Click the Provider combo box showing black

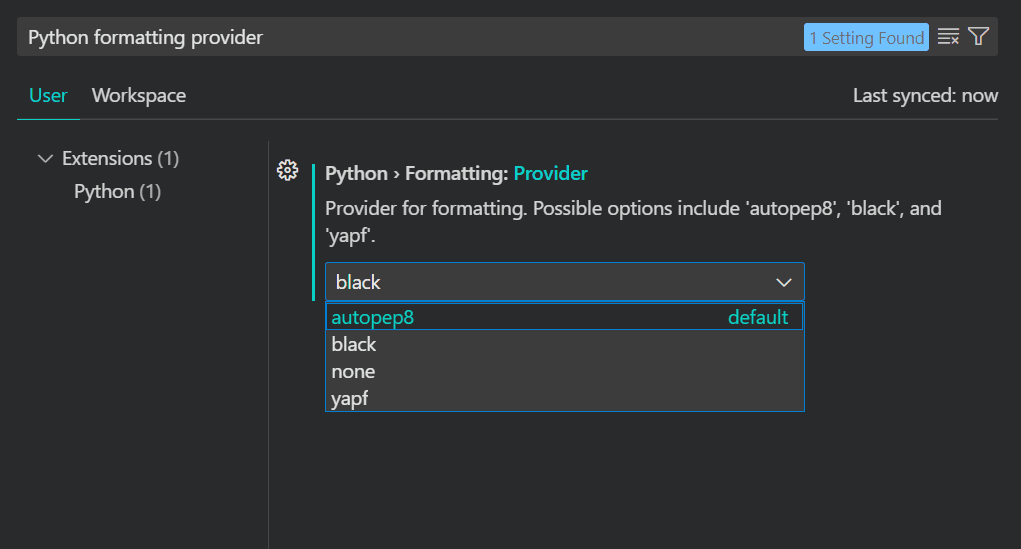(550, 282)
